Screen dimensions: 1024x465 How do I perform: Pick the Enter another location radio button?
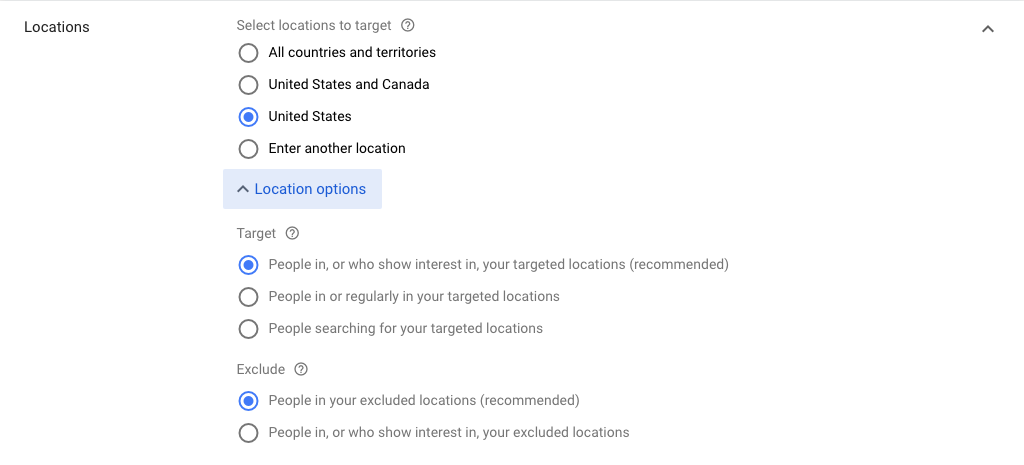tap(248, 148)
